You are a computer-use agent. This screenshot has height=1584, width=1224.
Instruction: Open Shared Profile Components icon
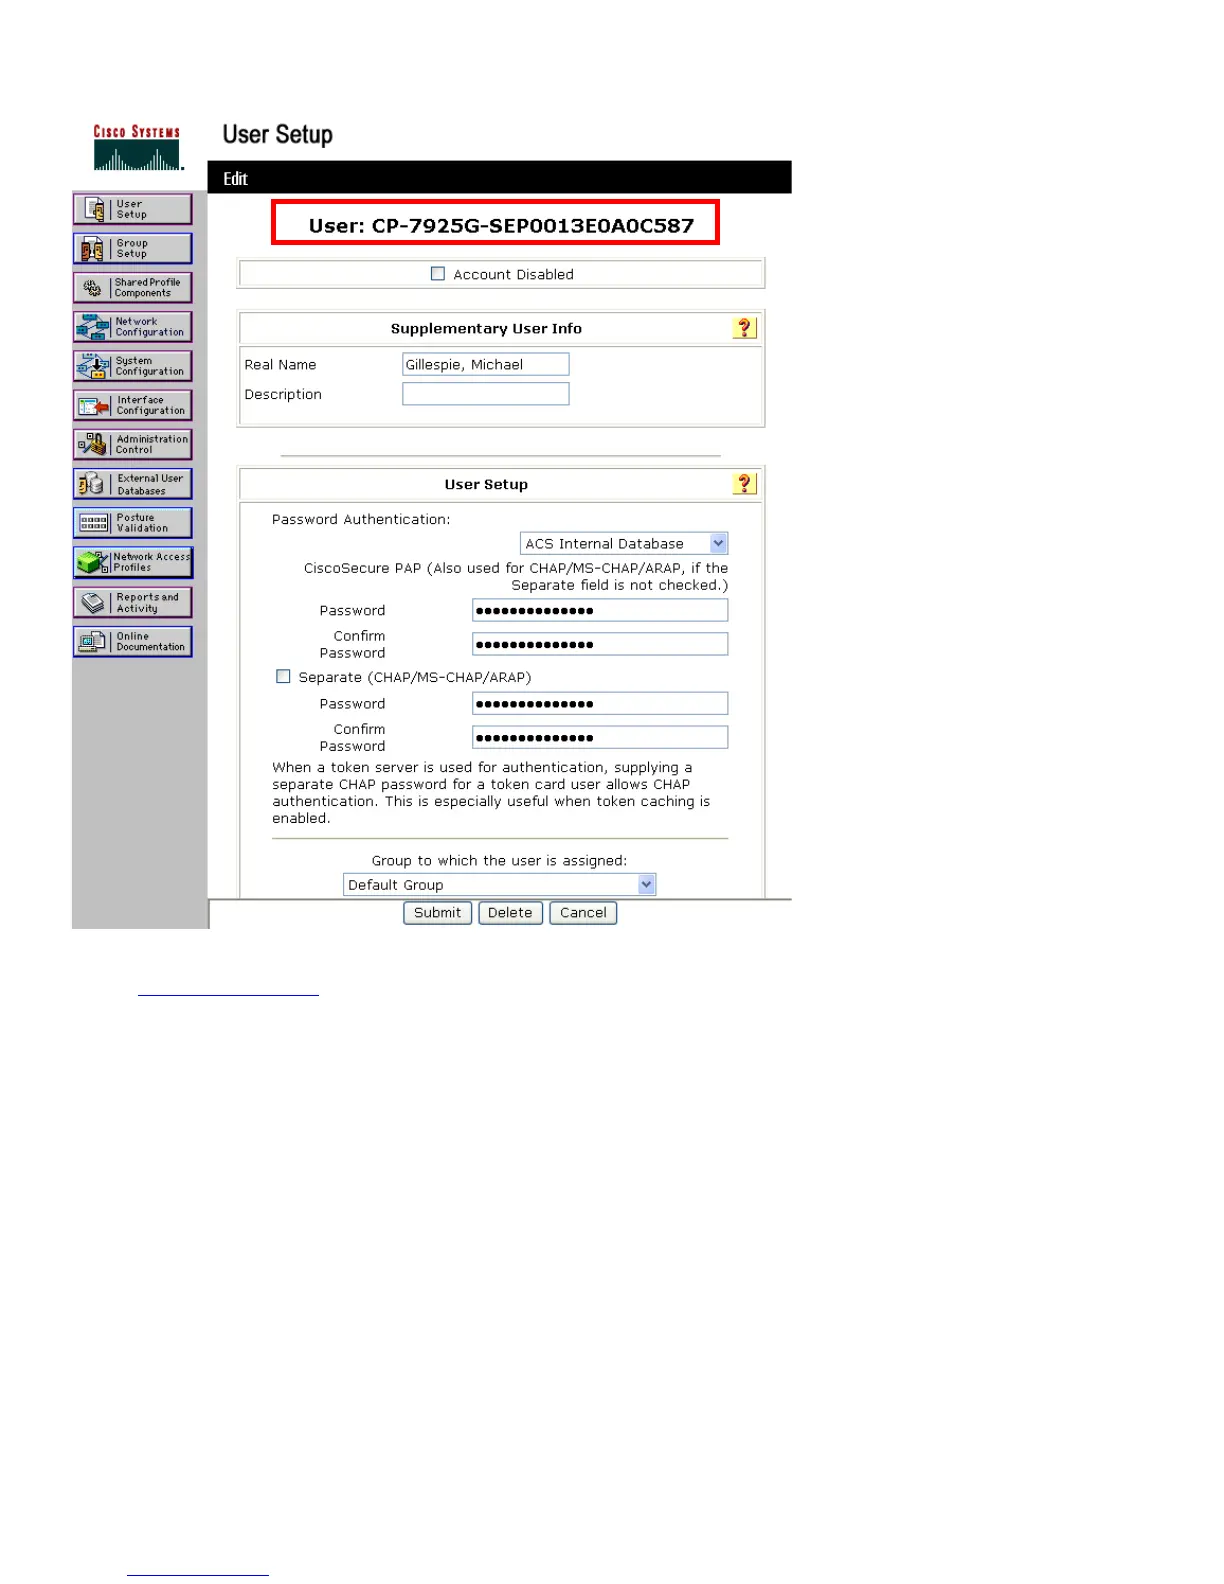(133, 288)
